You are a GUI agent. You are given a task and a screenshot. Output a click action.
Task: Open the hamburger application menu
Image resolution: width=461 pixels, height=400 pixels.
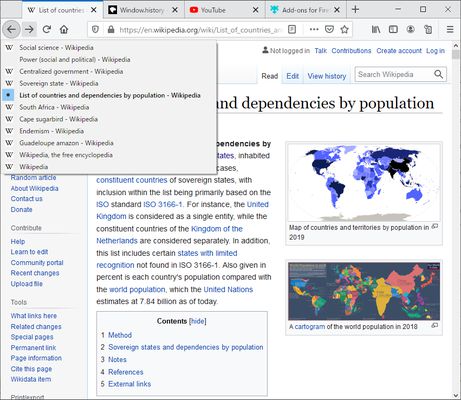(x=450, y=30)
